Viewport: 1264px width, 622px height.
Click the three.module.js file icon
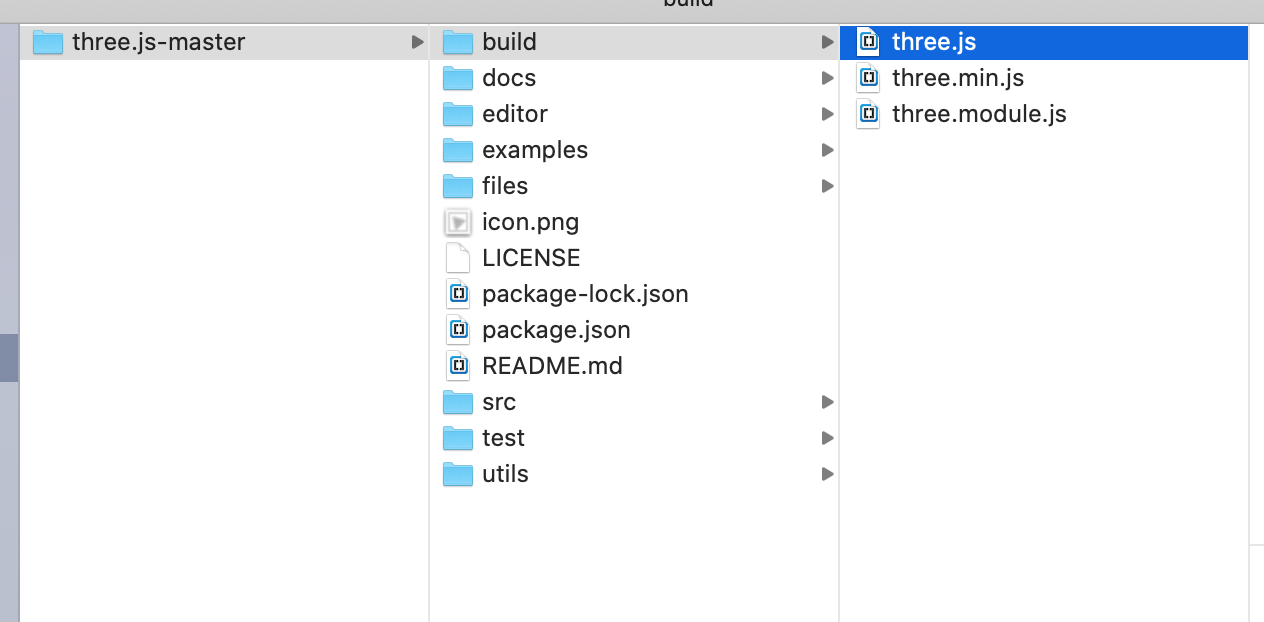tap(868, 114)
